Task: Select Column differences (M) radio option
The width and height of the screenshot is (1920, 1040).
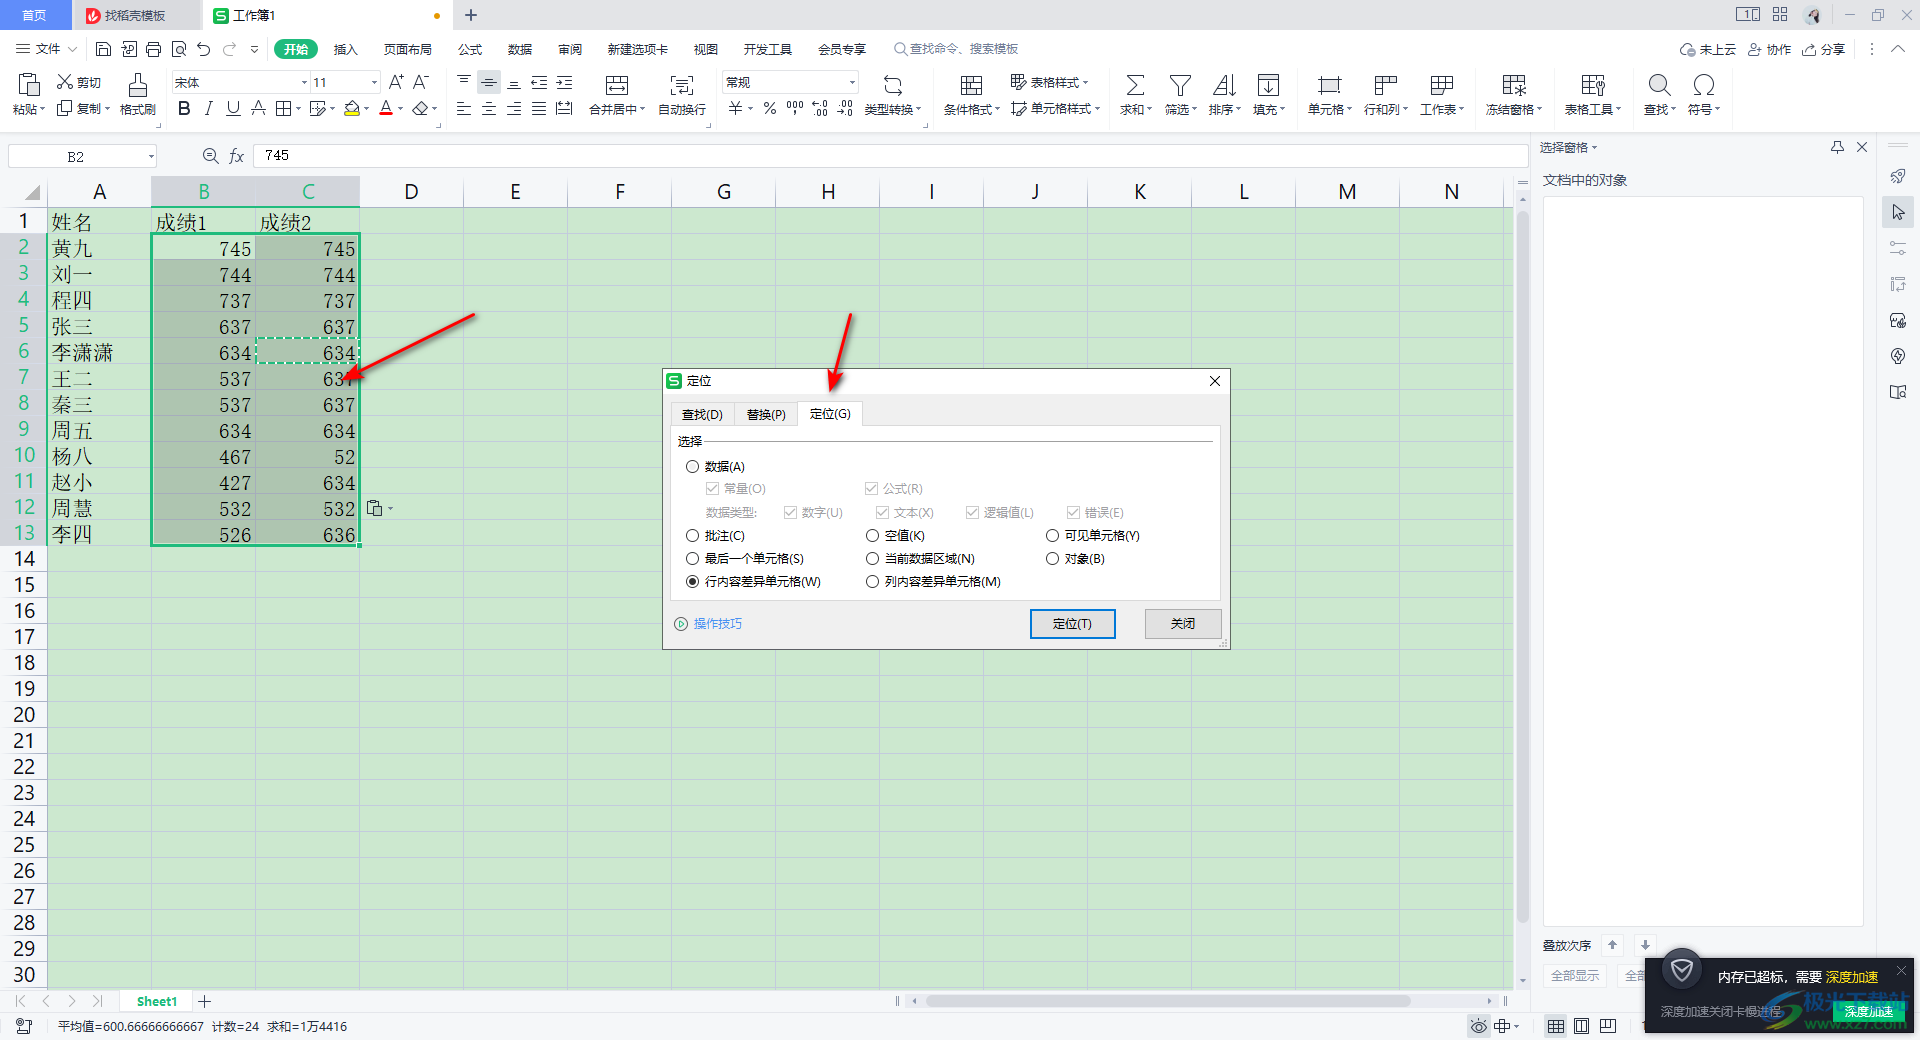Action: [x=872, y=582]
